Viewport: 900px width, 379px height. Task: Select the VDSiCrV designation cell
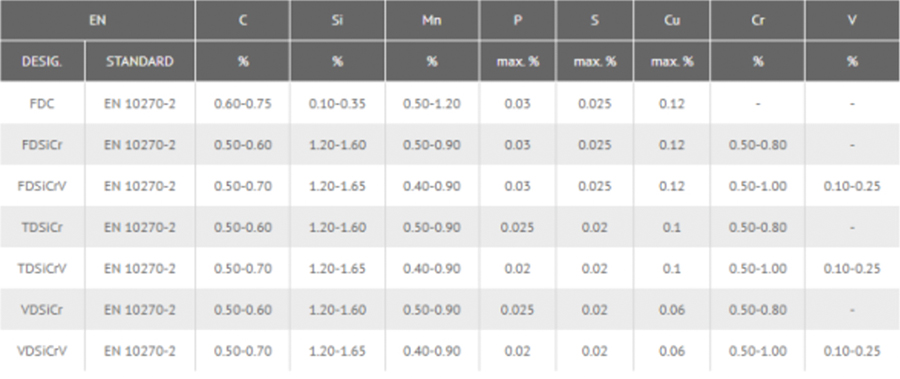pos(42,351)
